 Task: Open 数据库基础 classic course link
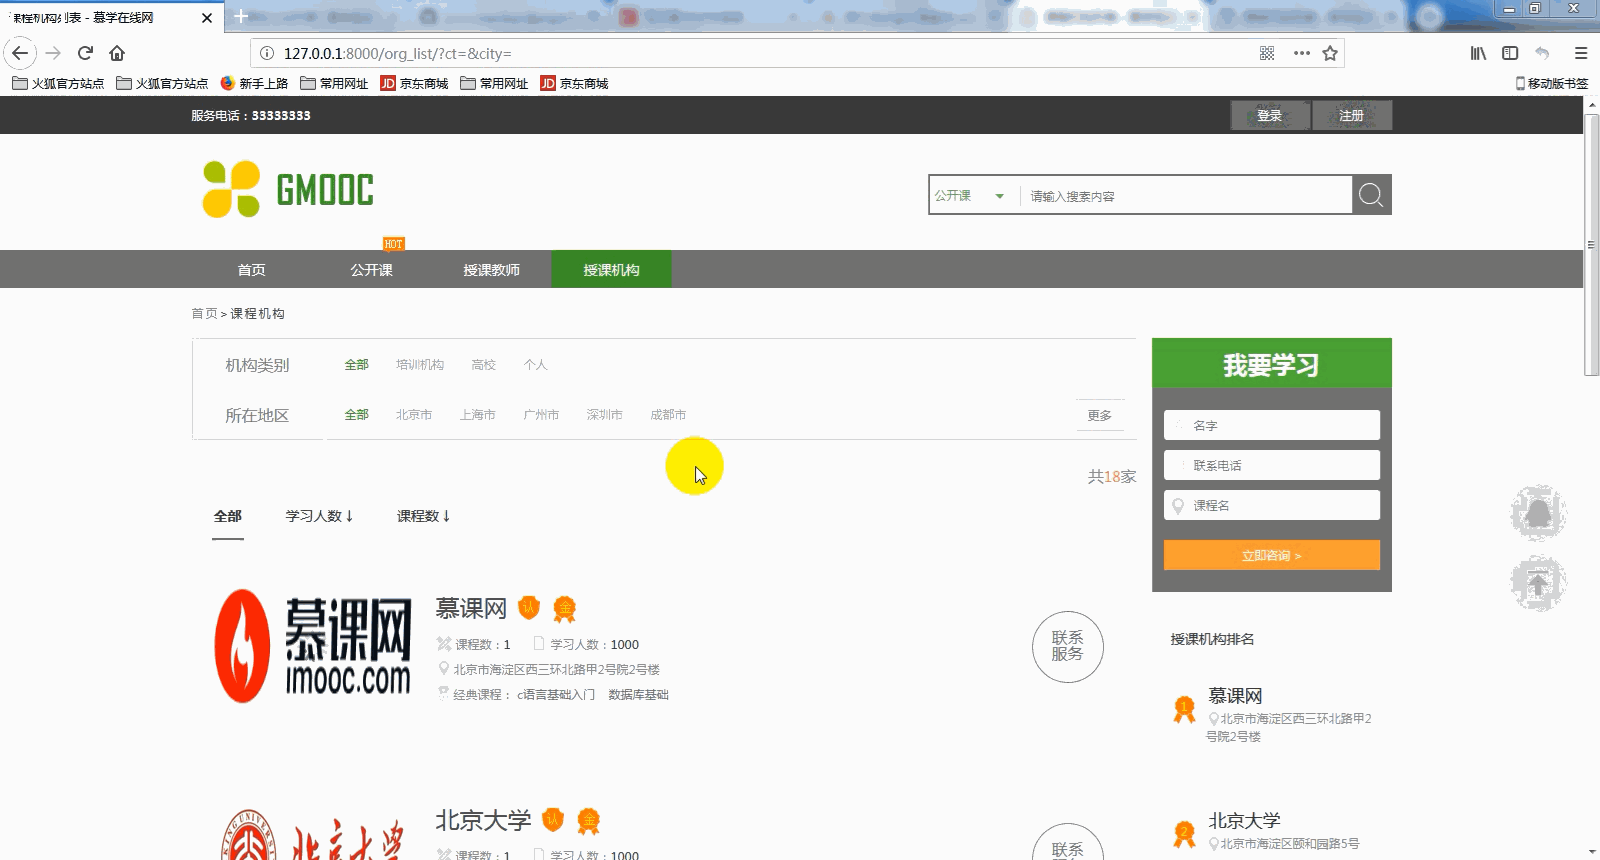pos(639,695)
